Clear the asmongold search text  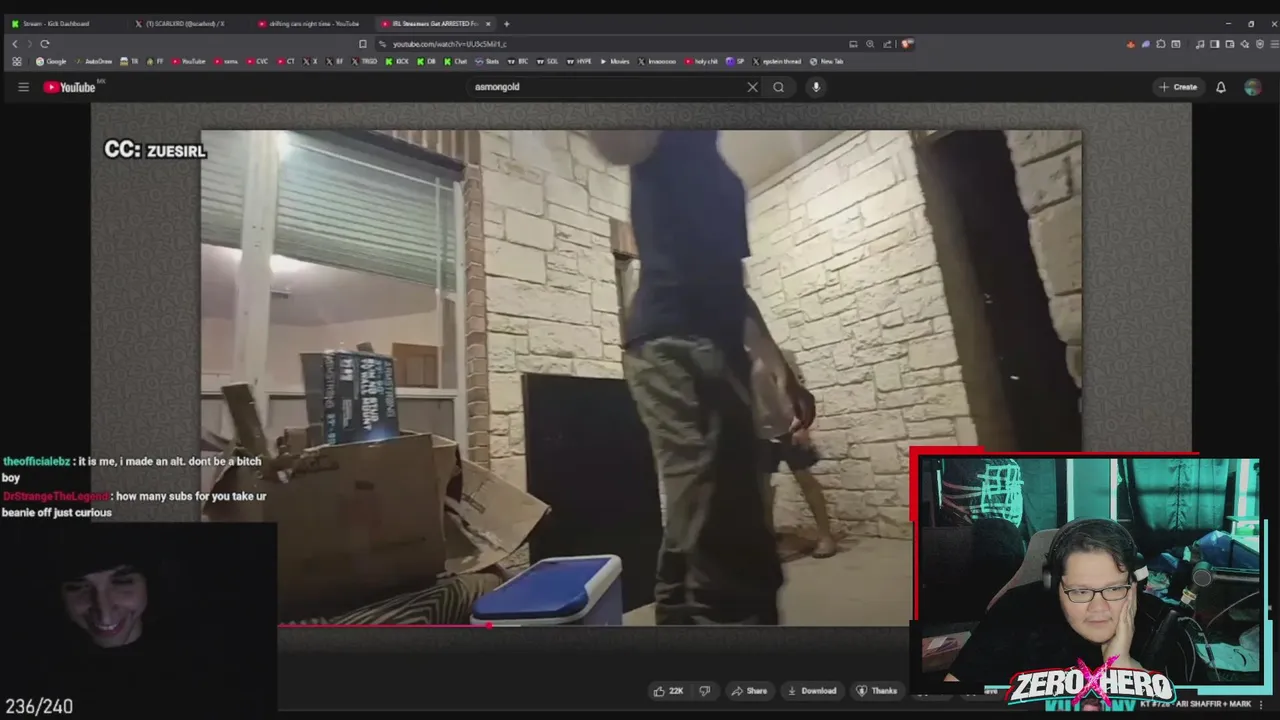pyautogui.click(x=752, y=87)
